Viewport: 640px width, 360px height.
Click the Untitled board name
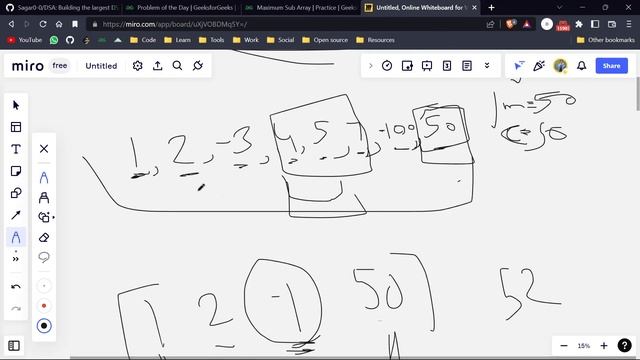tap(101, 66)
